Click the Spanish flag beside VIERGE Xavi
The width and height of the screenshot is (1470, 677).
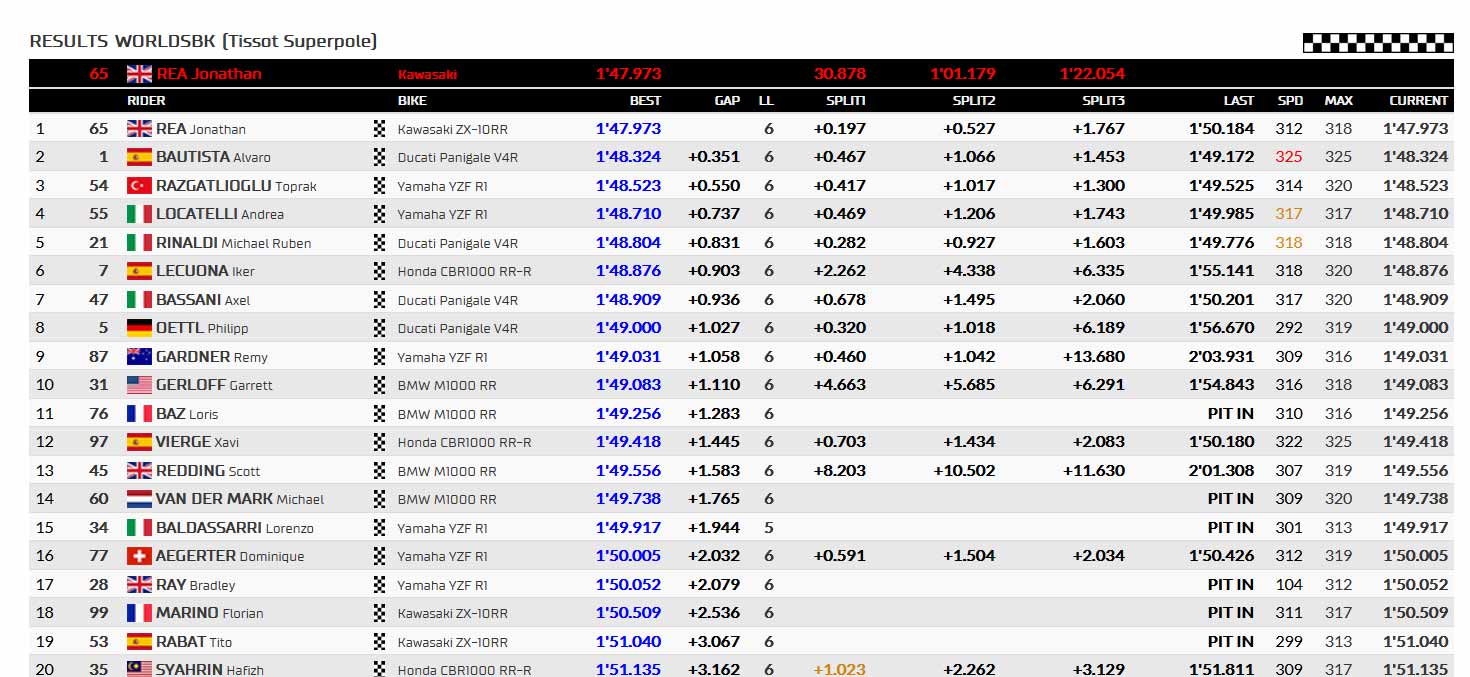139,442
